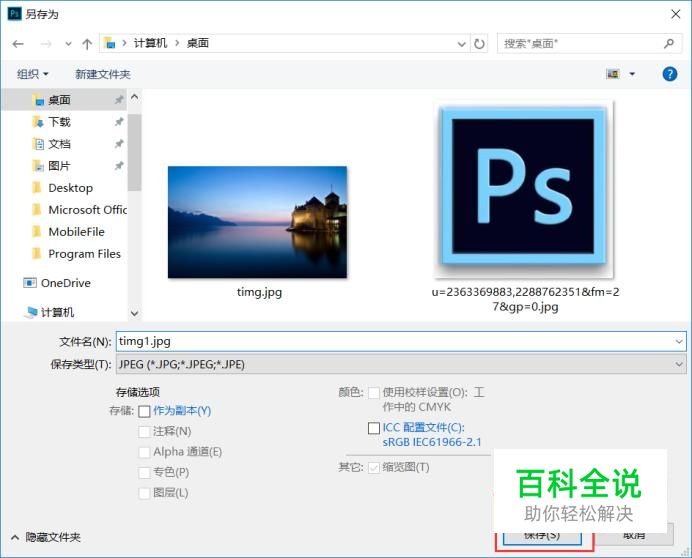The width and height of the screenshot is (692, 558).
Task: Collapse folders with 隐藏文件夹
Action: point(46,537)
